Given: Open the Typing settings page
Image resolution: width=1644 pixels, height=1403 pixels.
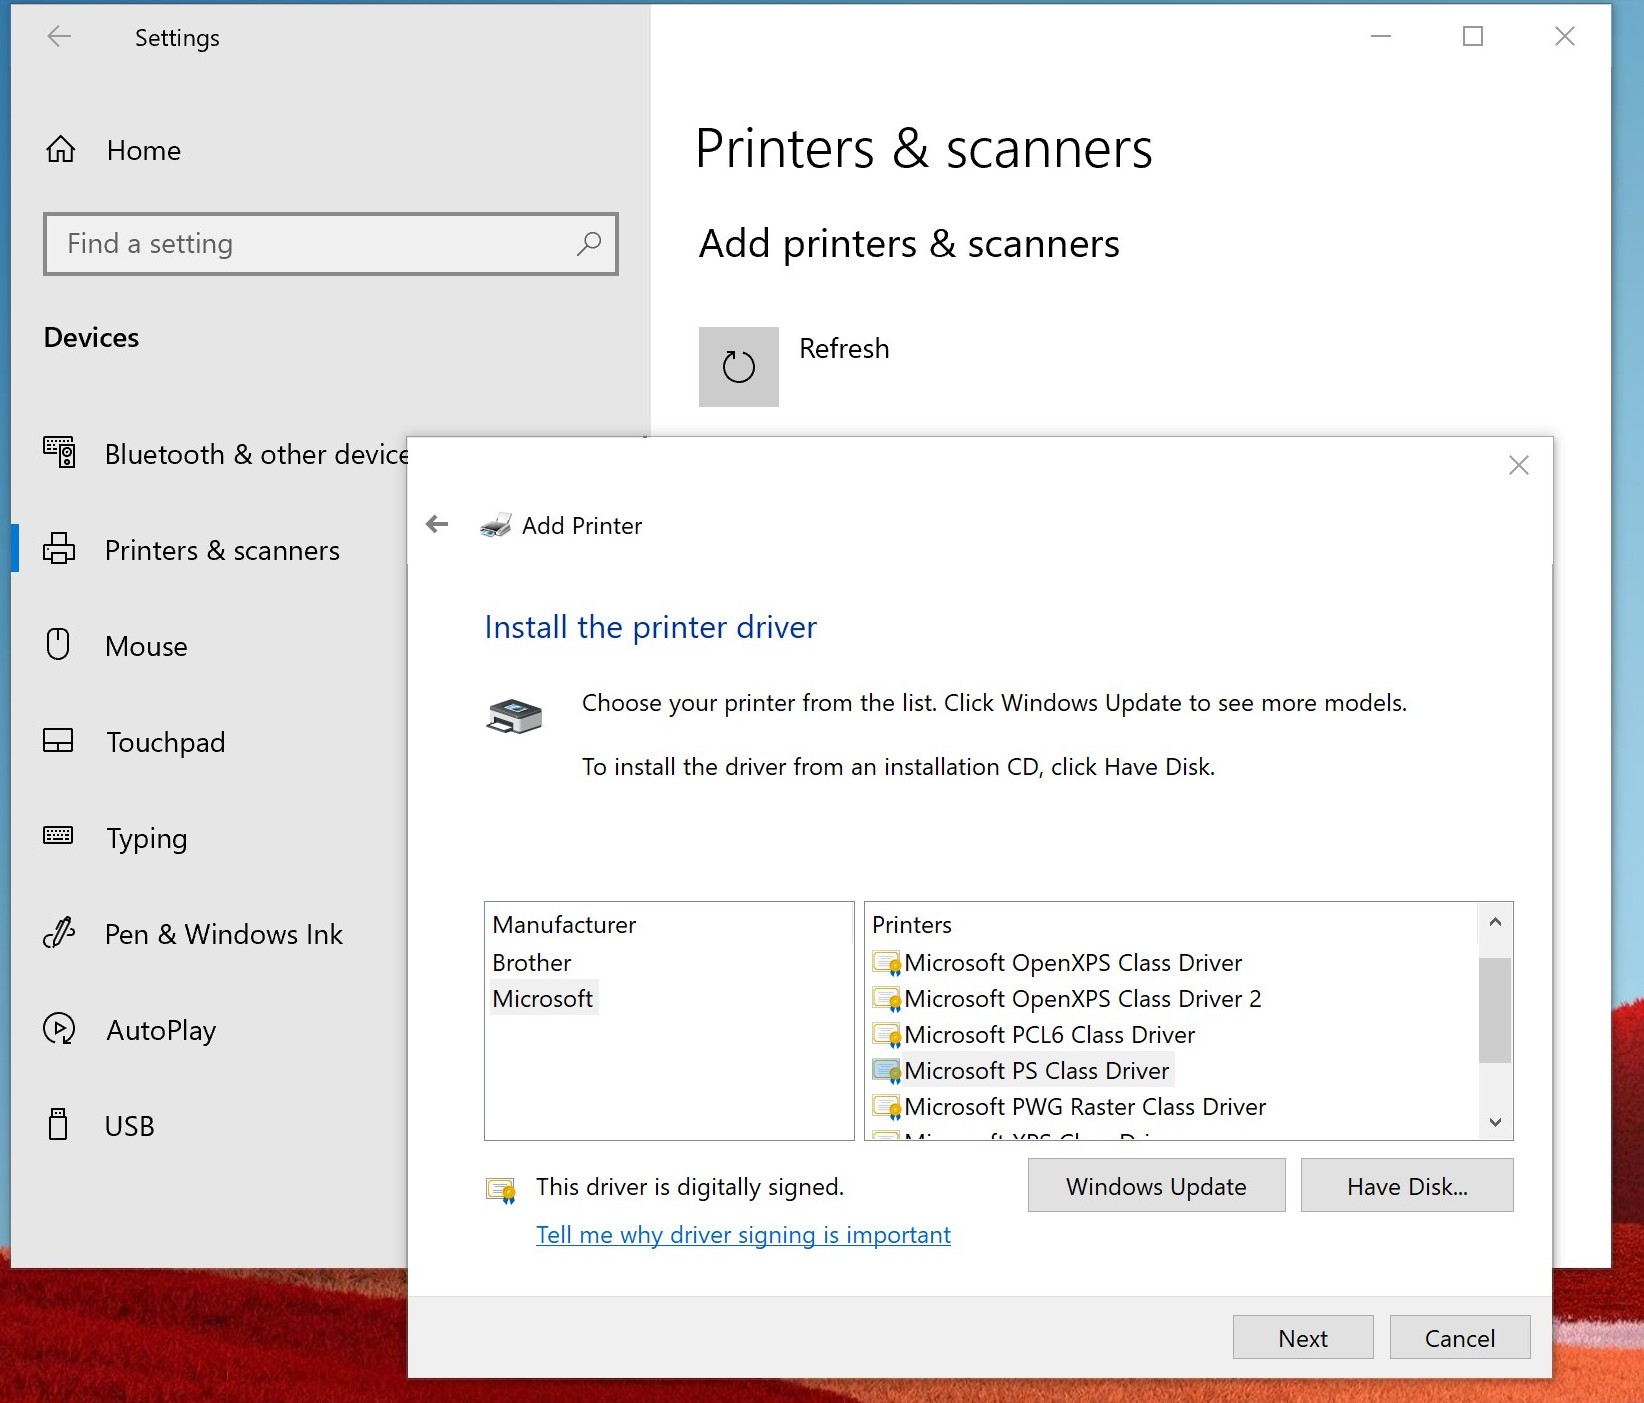Looking at the screenshot, I should click(x=147, y=838).
